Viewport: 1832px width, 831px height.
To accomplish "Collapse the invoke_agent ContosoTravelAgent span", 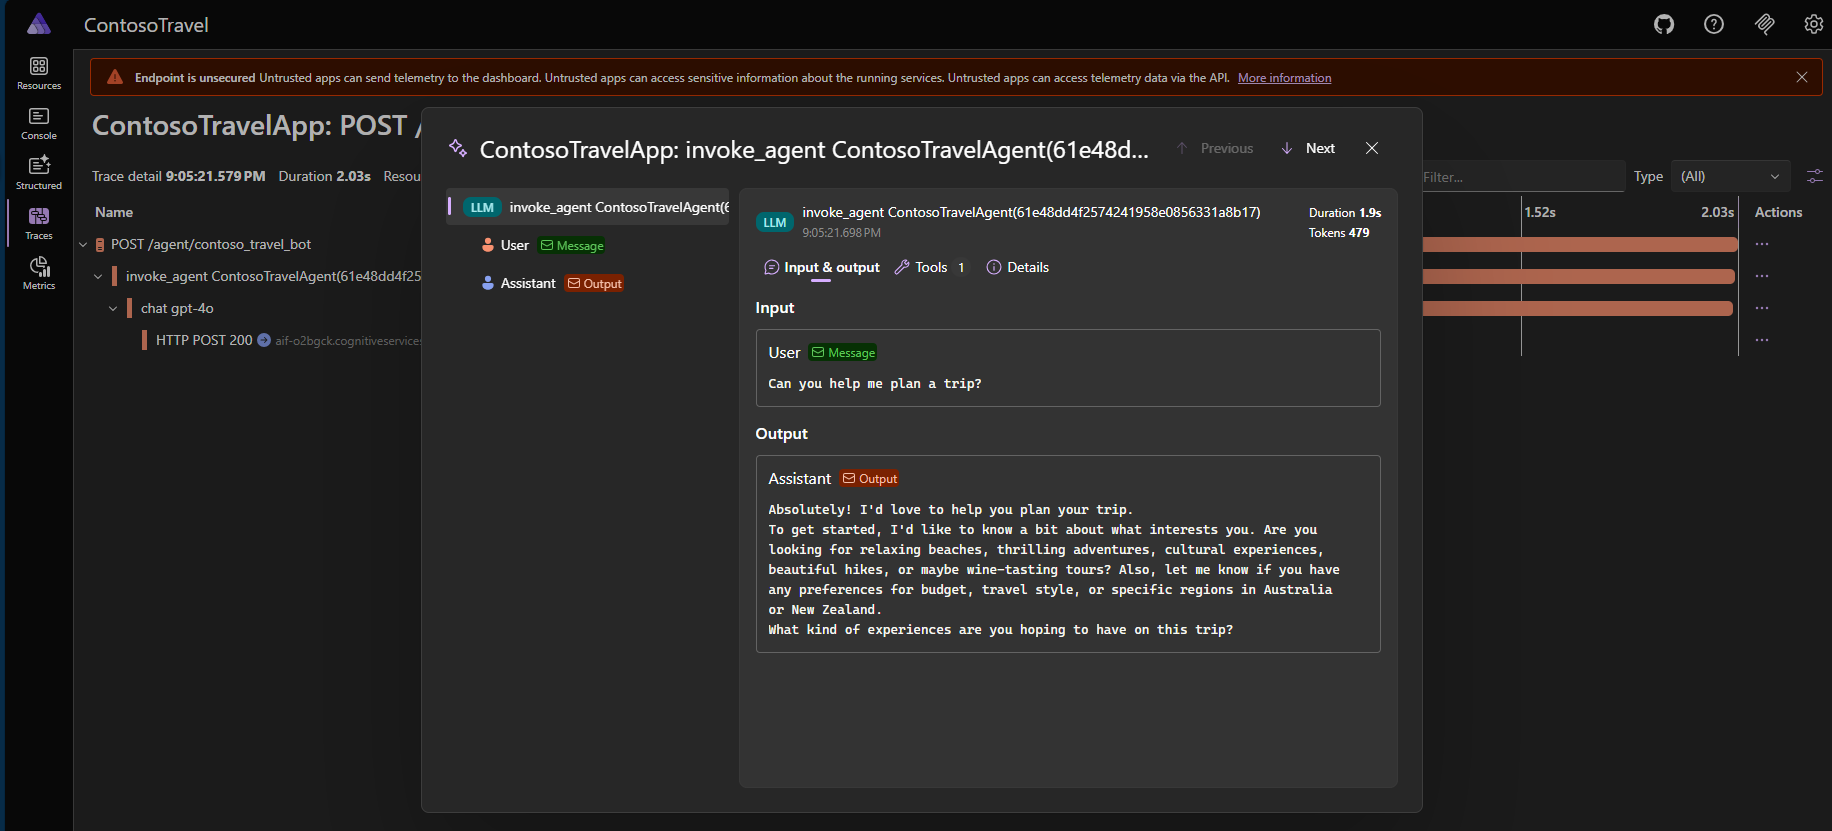I will [98, 277].
